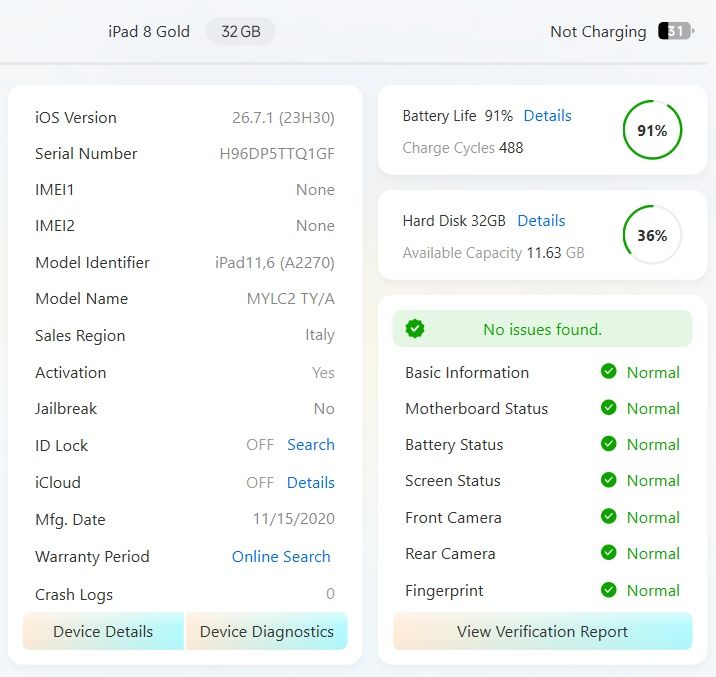The height and width of the screenshot is (677, 716).
Task: Click the IMEI2 value None
Action: pos(316,226)
